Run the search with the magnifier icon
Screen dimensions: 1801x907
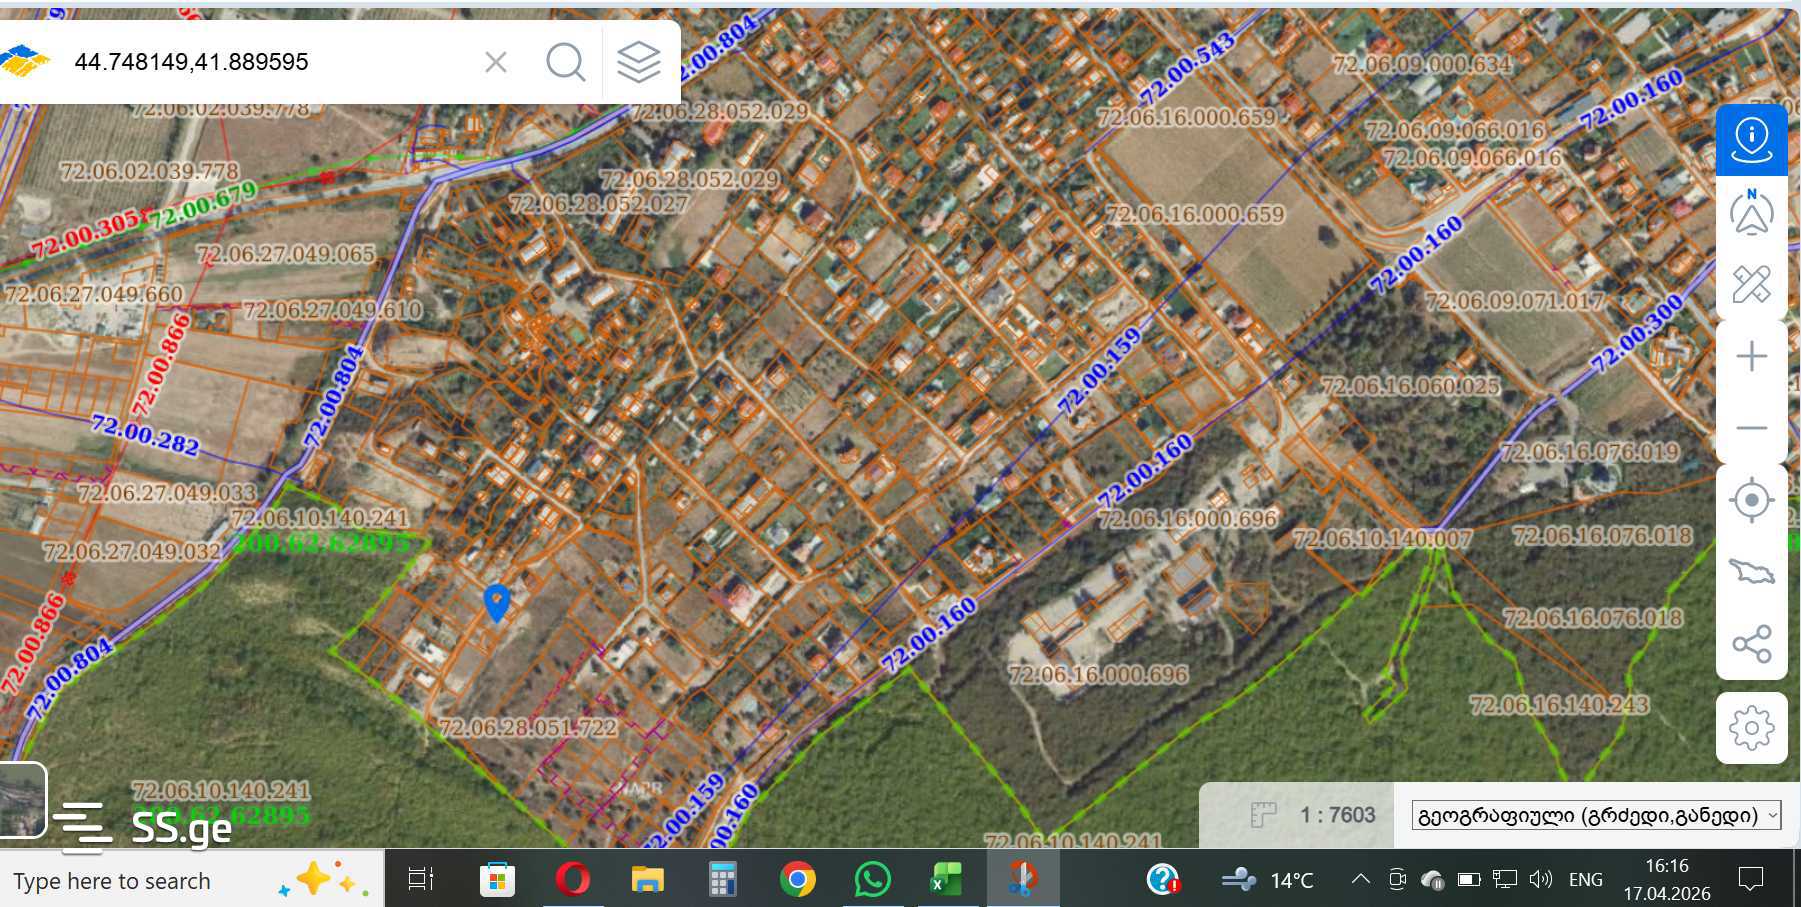click(566, 62)
